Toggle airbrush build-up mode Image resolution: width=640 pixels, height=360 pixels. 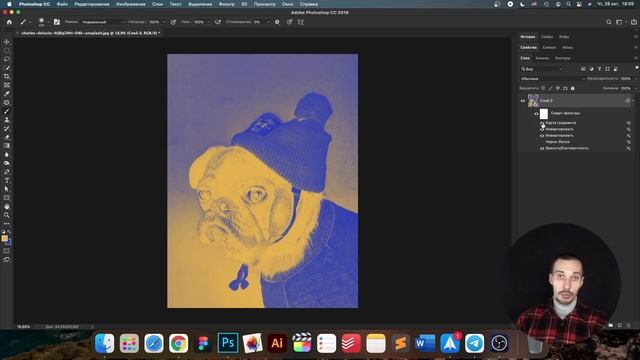[x=218, y=22]
